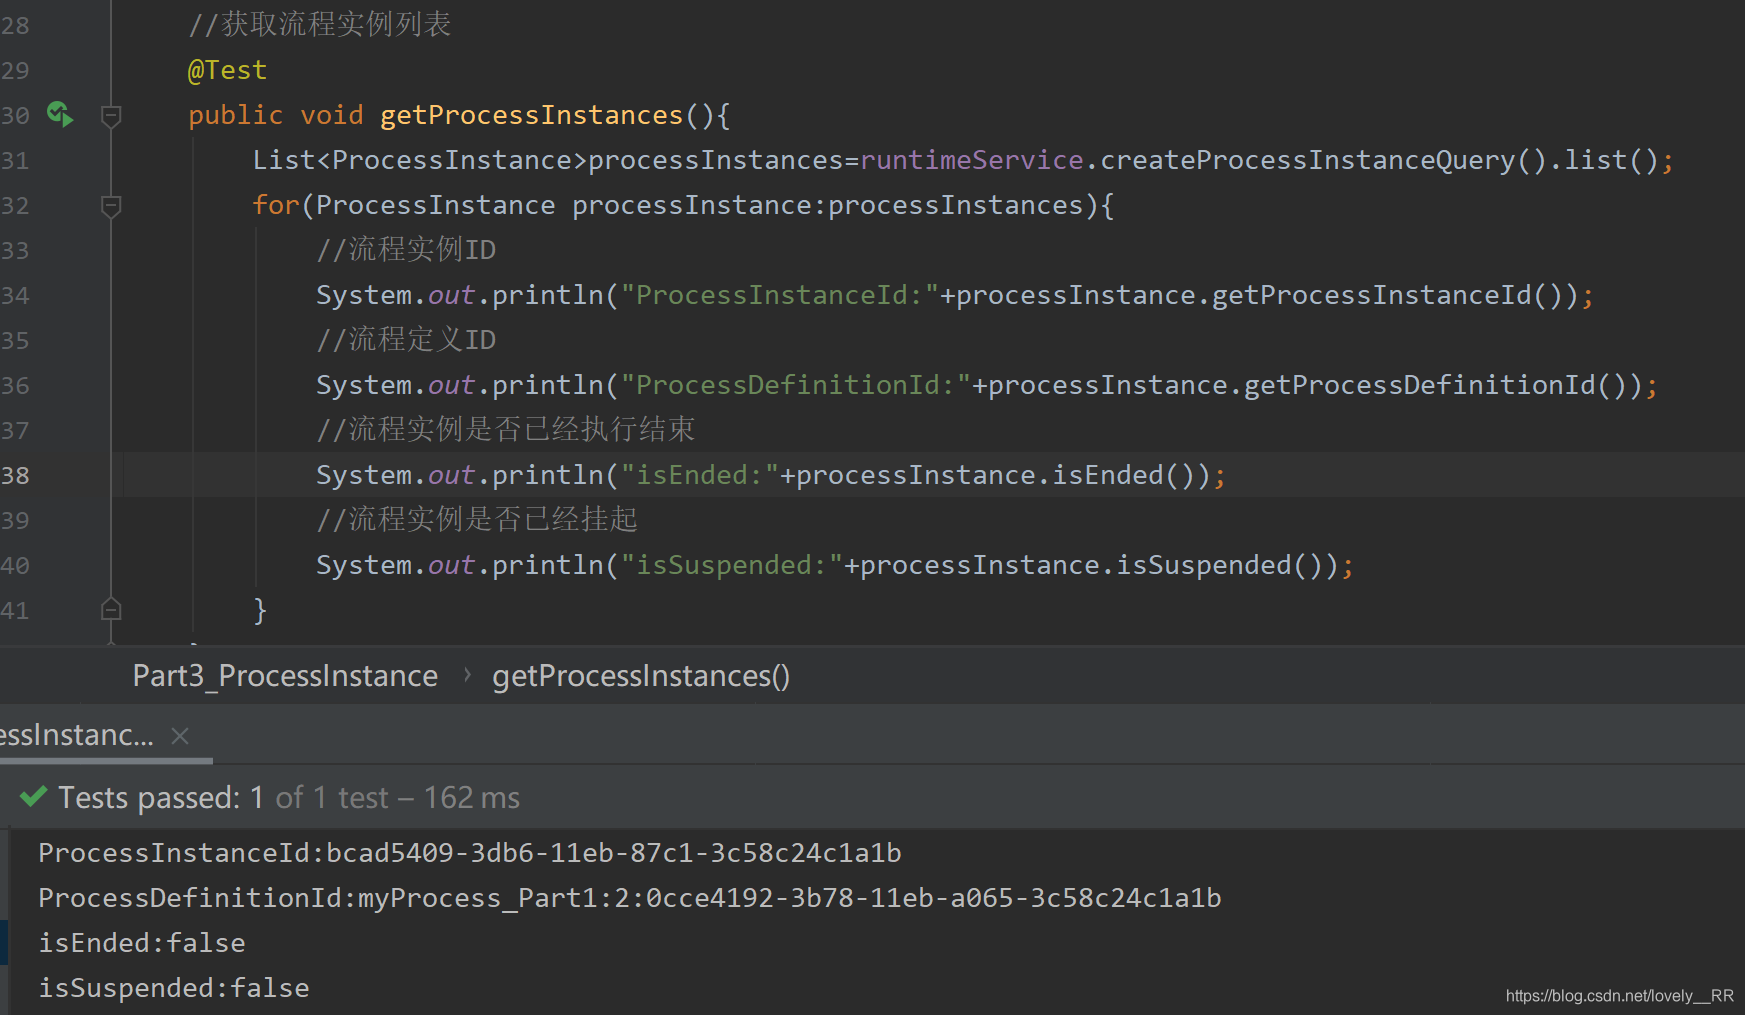Click line number 34 in the gutter
Image resolution: width=1745 pixels, height=1015 pixels.
click(x=15, y=295)
